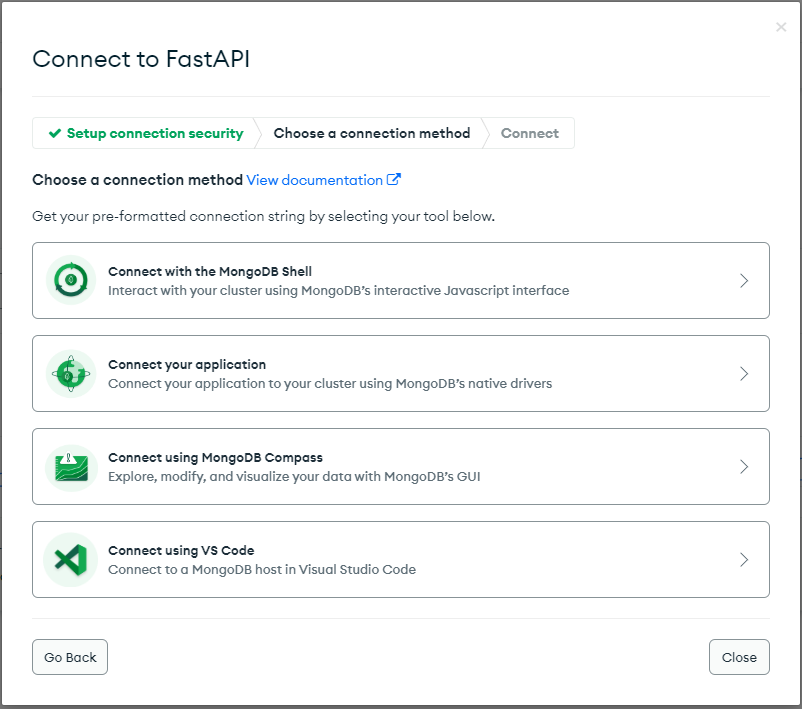Screen dimensions: 802x709
Task: Click the MongoDB Compass map icon
Action: [71, 467]
